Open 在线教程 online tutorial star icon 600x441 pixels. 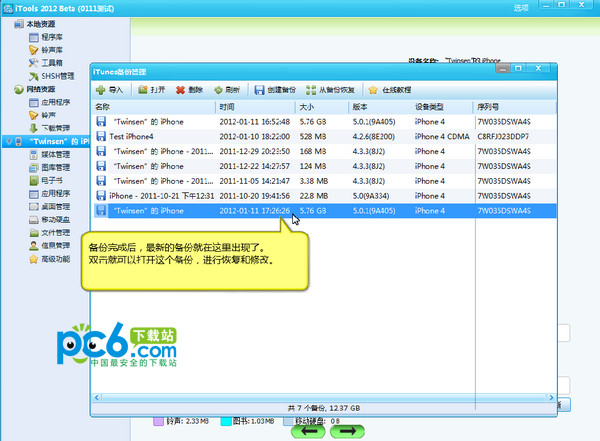(x=373, y=90)
